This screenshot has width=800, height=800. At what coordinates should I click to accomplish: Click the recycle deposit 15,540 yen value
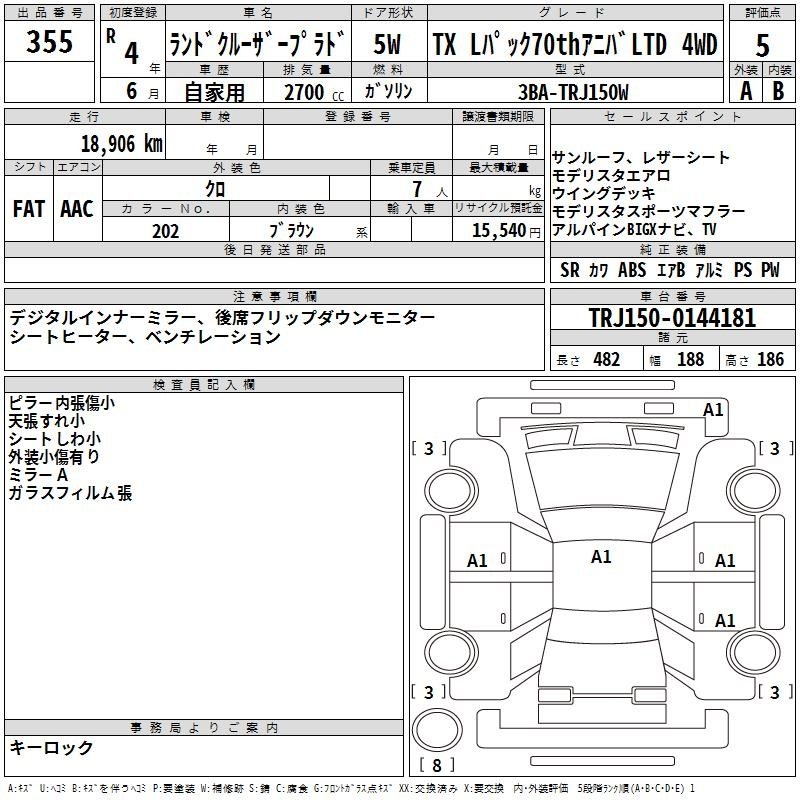click(x=506, y=231)
